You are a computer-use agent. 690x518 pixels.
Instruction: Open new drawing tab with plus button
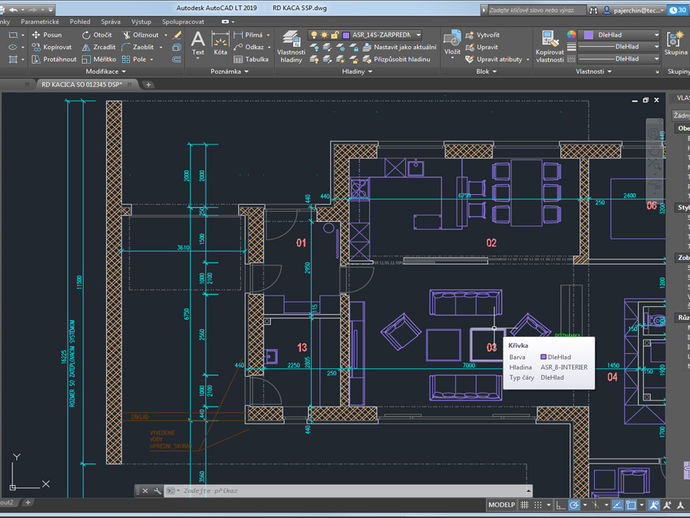point(148,84)
